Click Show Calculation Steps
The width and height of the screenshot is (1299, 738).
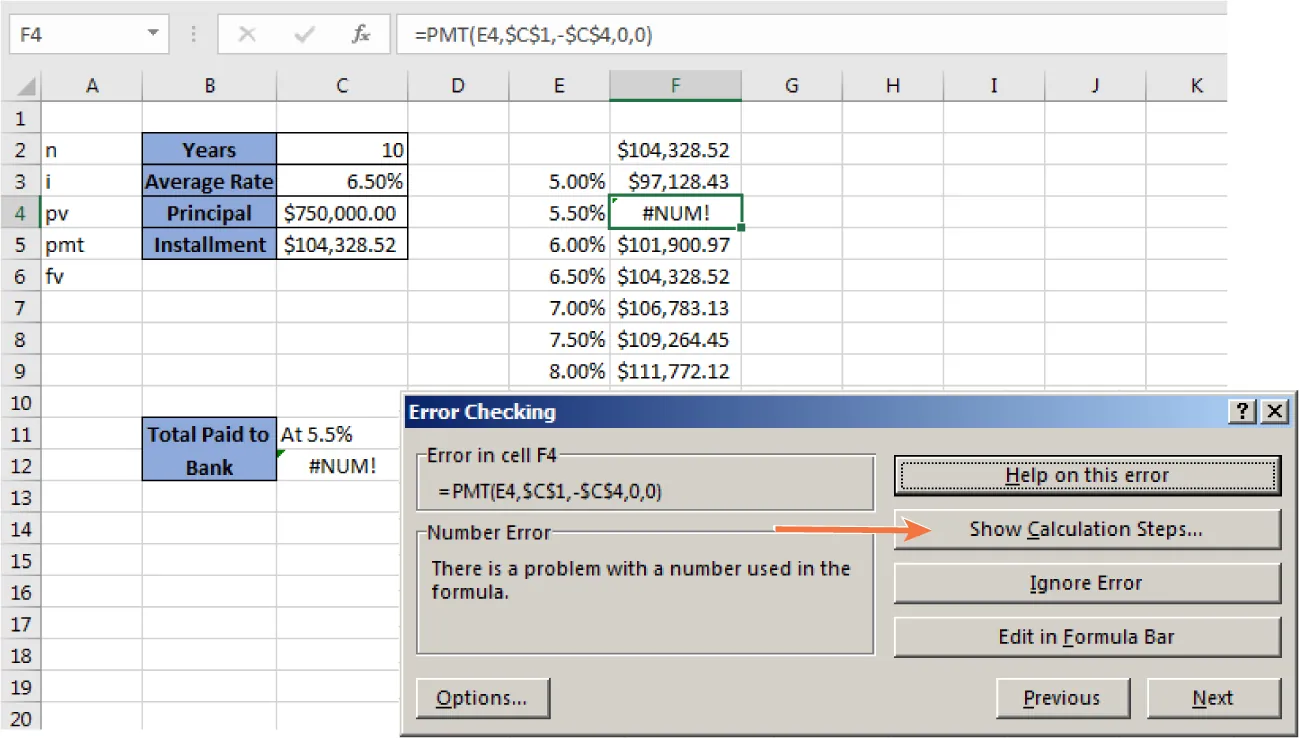tap(1086, 529)
